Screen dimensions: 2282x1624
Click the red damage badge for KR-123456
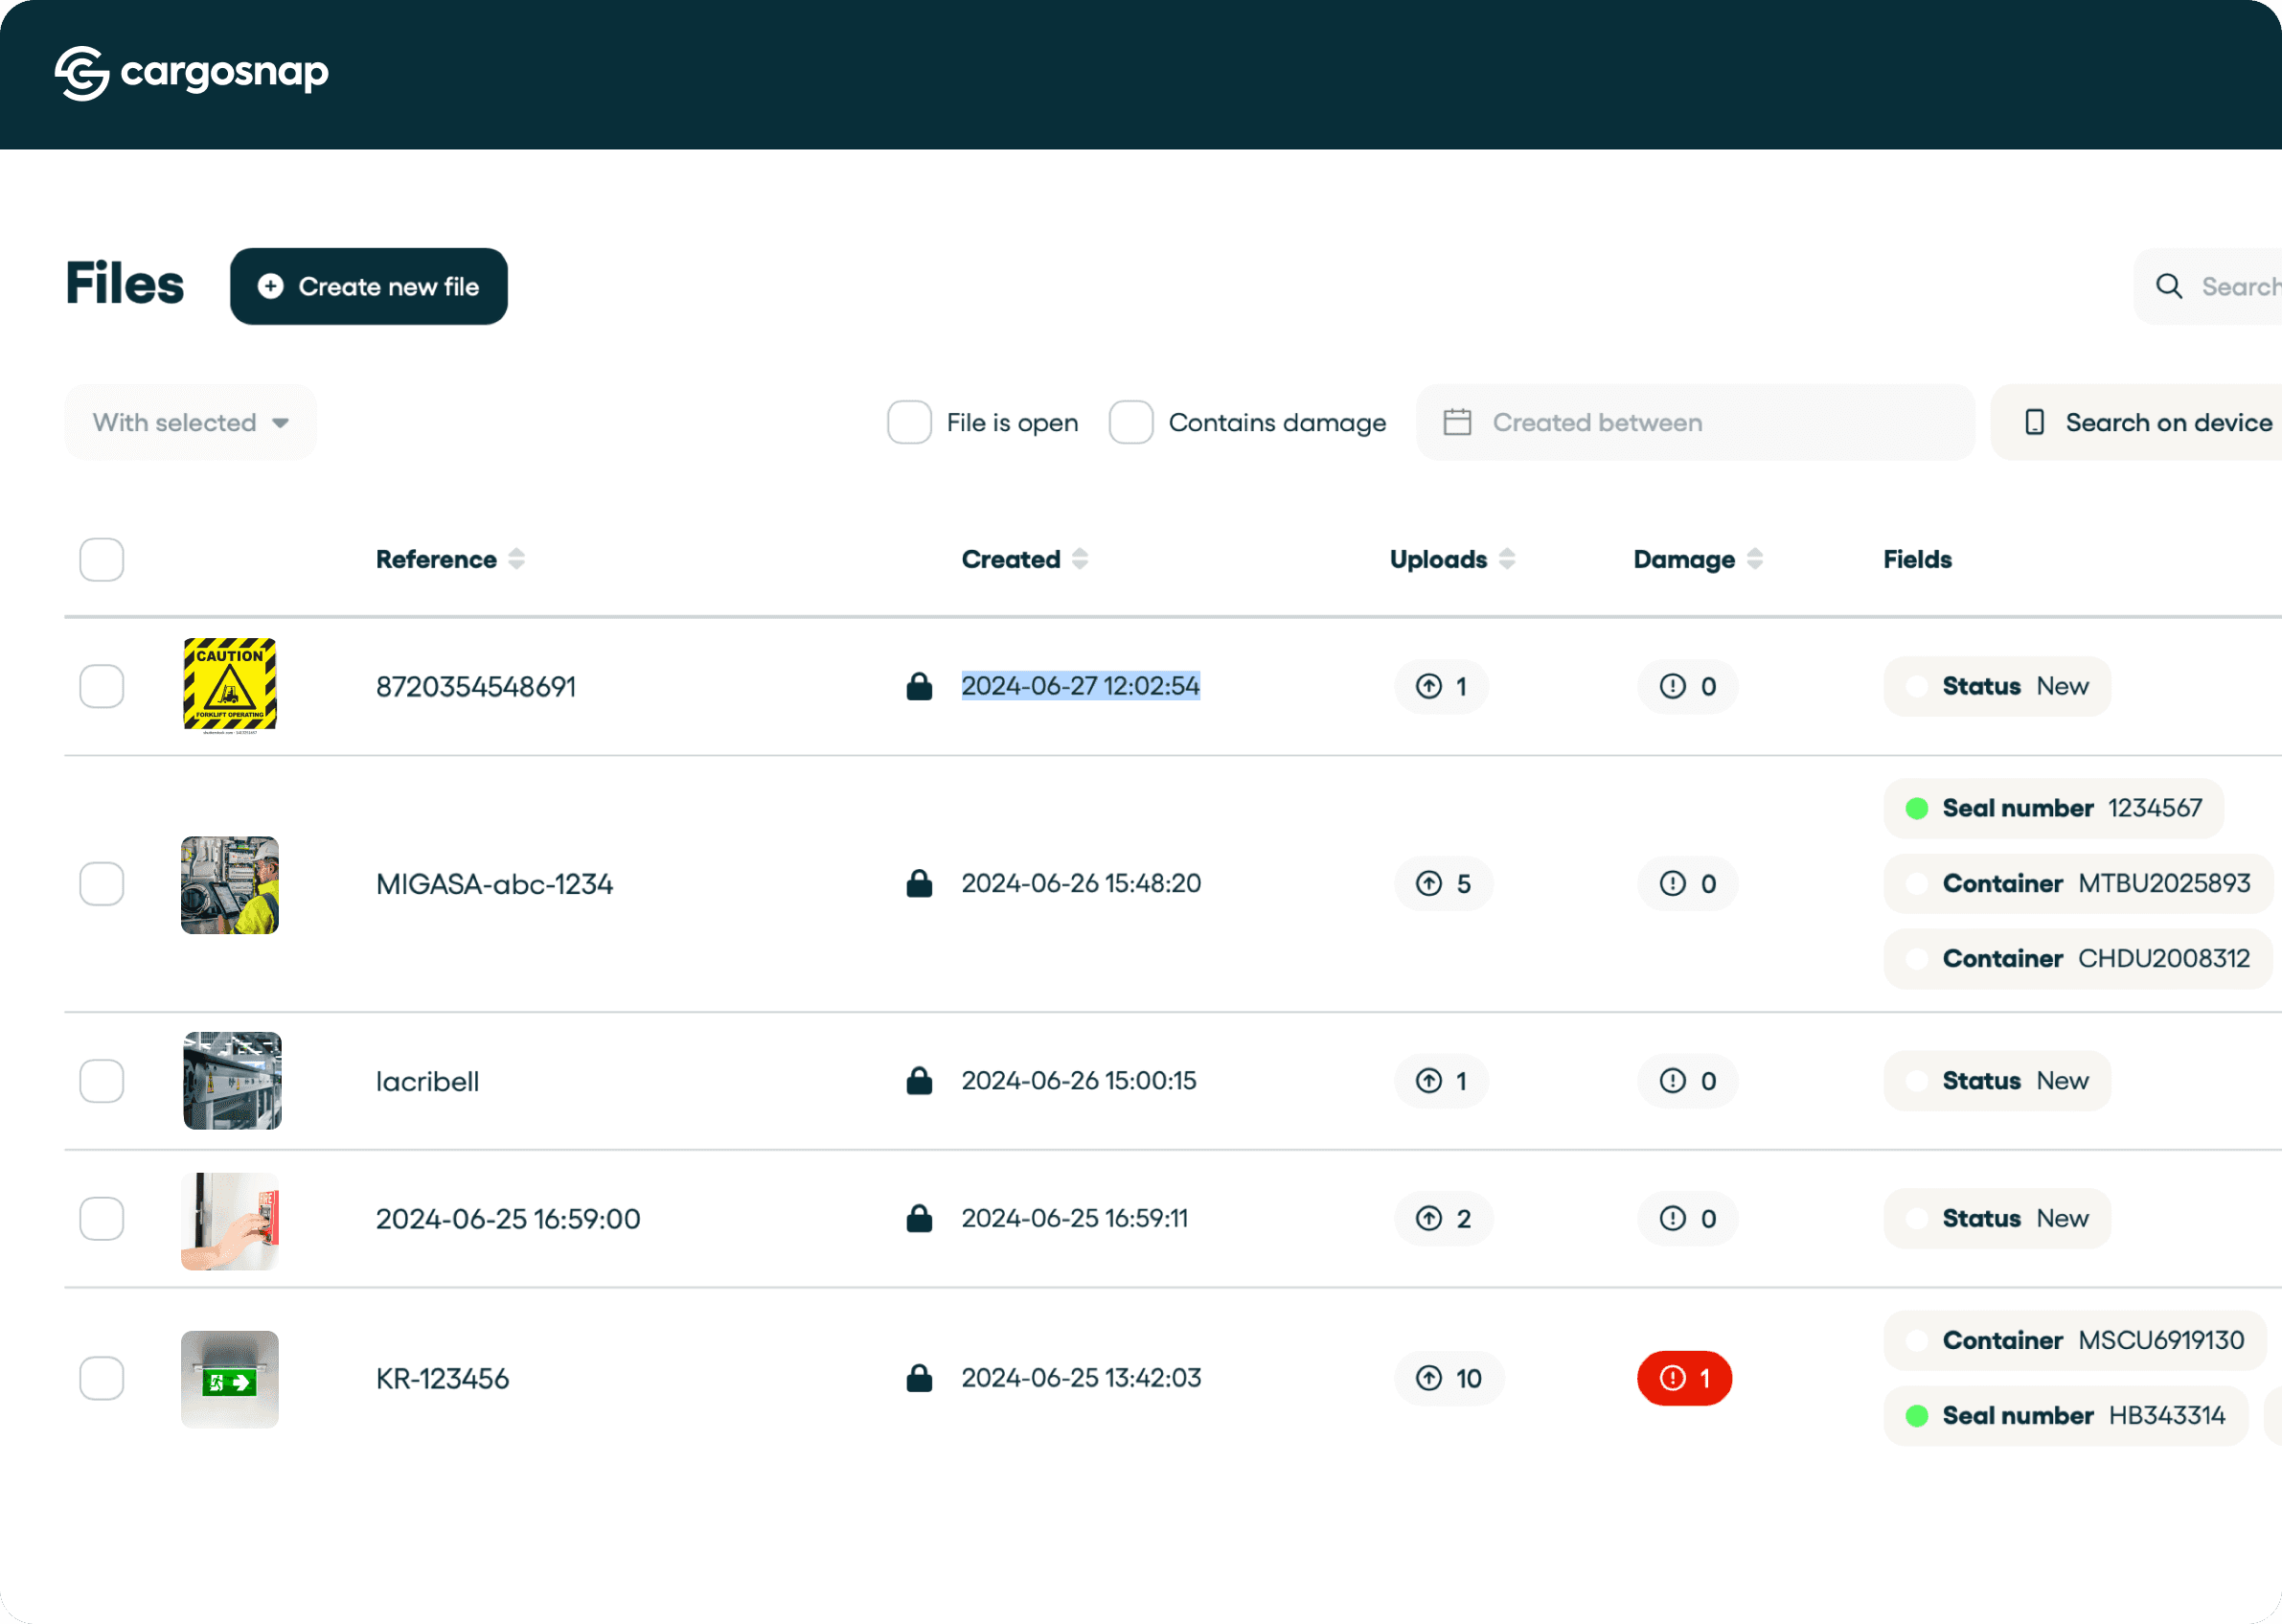(x=1684, y=1378)
